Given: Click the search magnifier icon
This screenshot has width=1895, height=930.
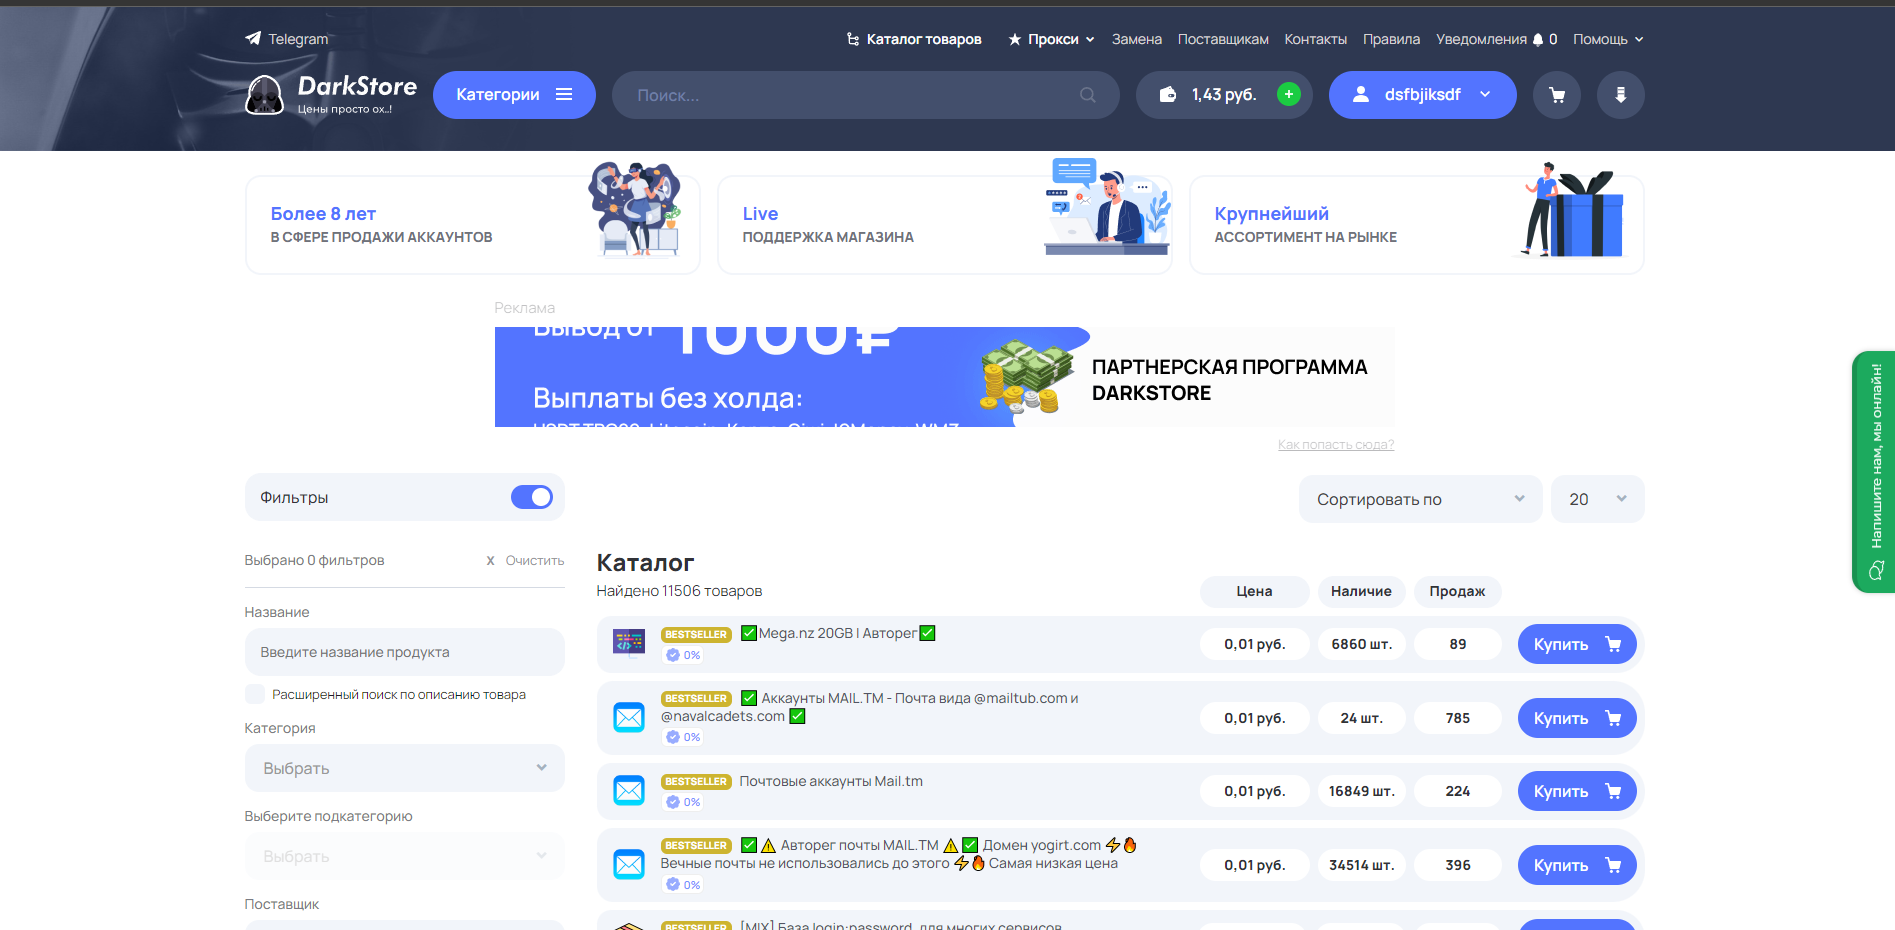Looking at the screenshot, I should coord(1088,95).
